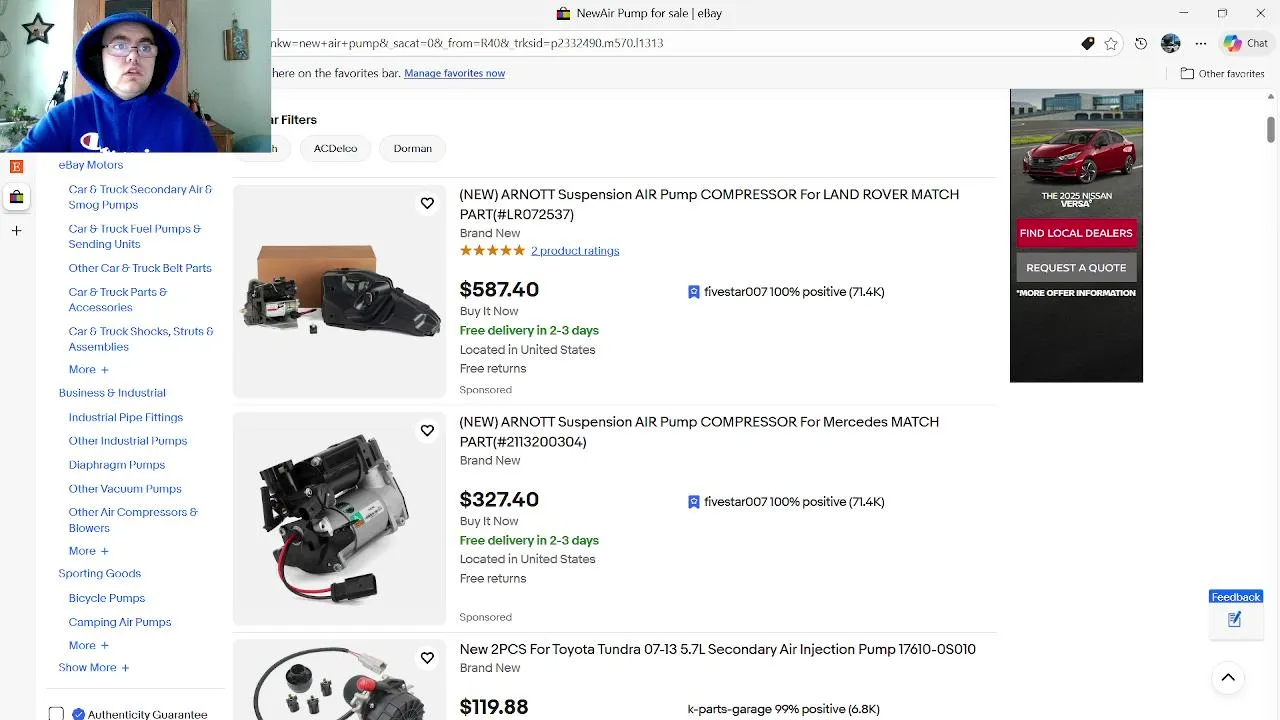Select the Dorman brand filter chip
This screenshot has width=1280, height=720.
tap(413, 148)
